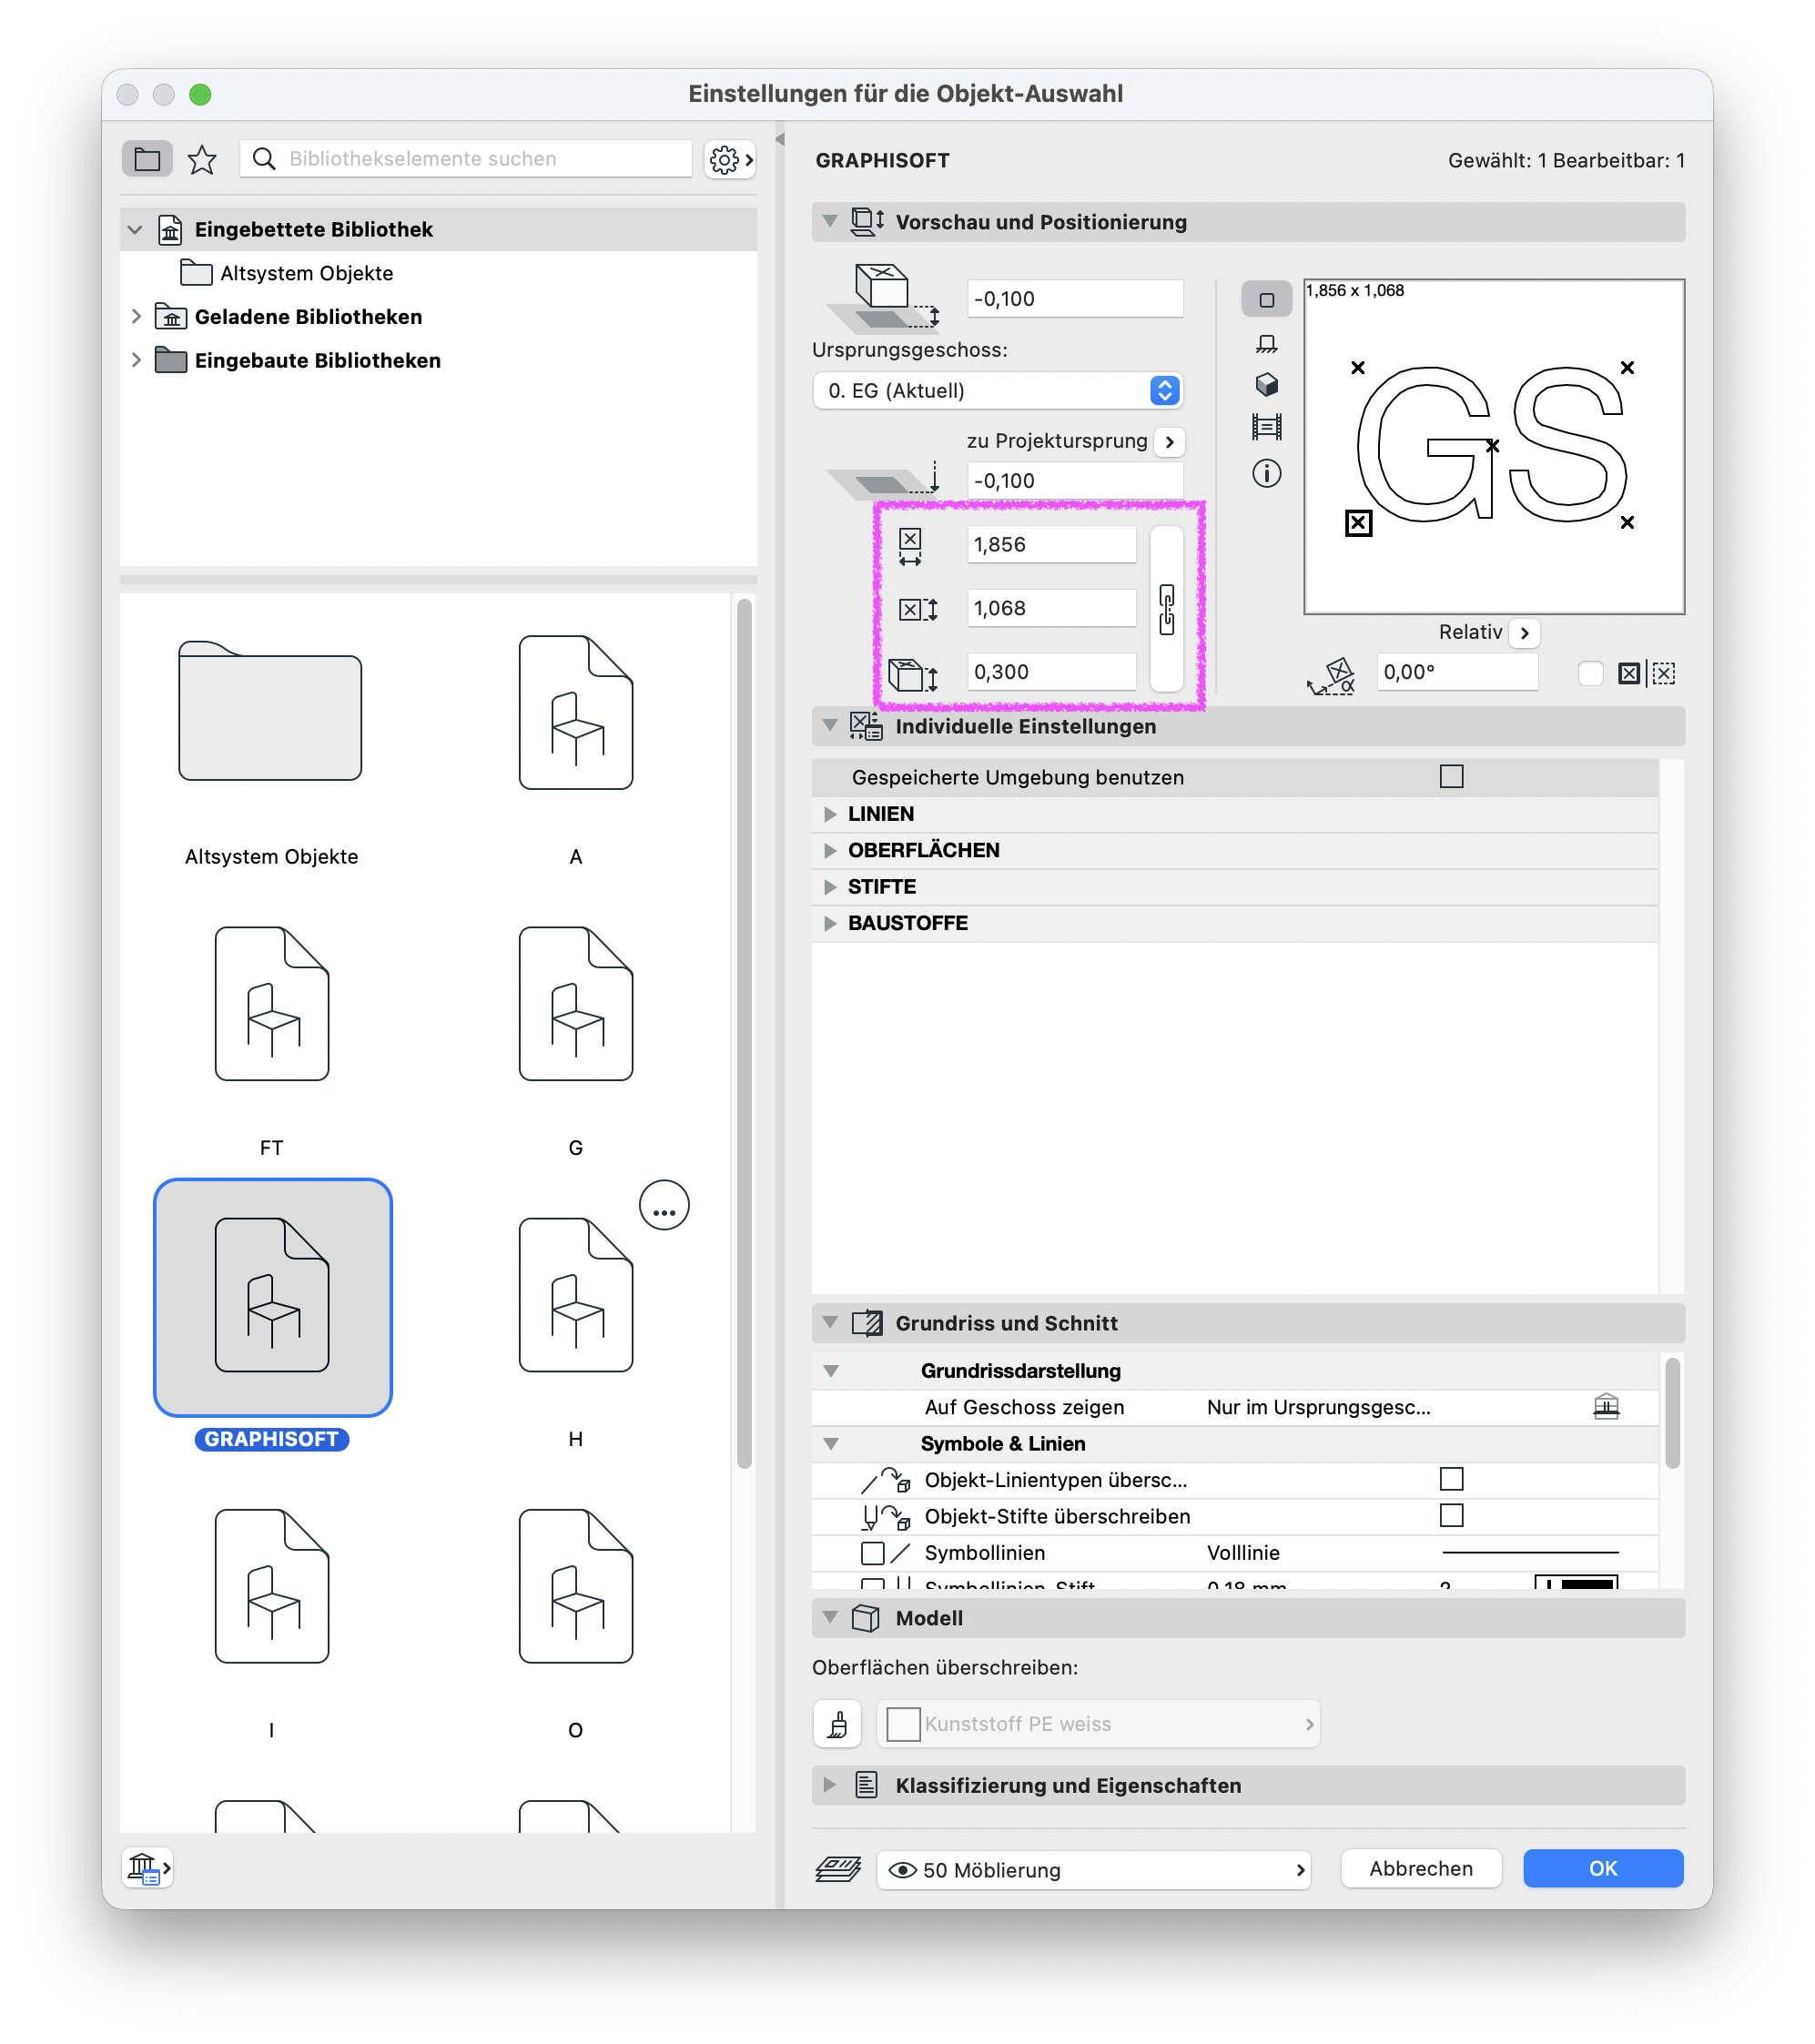Select the Altsystem Objekte folder thumbnail
This screenshot has width=1815, height=2044.
tap(270, 711)
